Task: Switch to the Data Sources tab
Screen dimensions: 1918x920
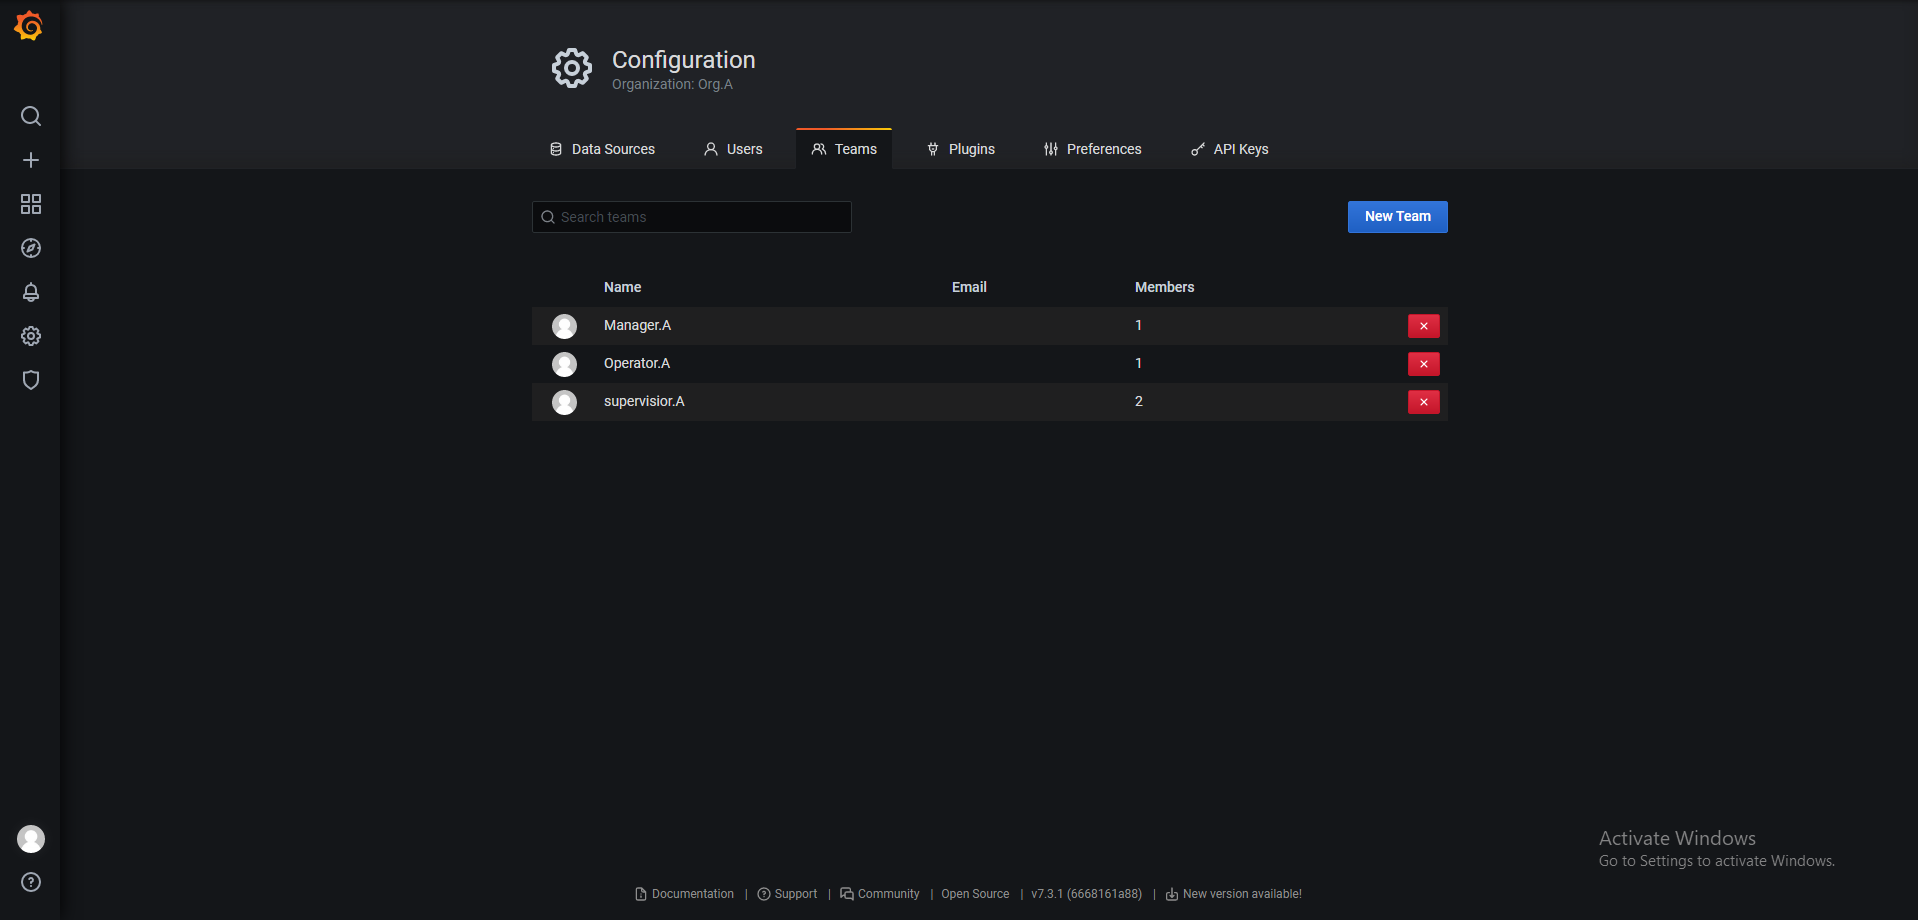Action: tap(602, 149)
